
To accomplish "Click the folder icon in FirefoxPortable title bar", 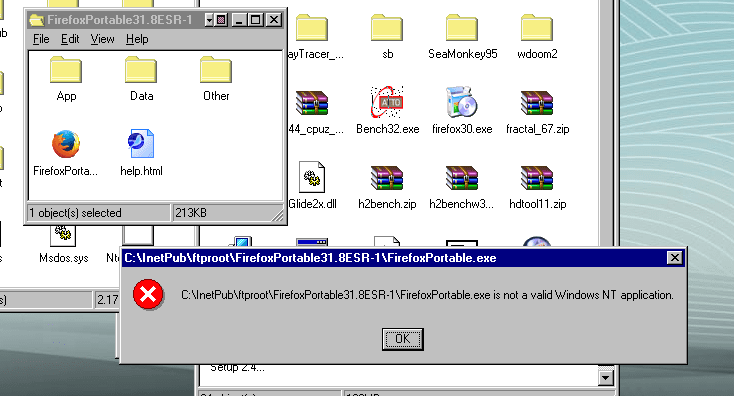I will (x=37, y=20).
